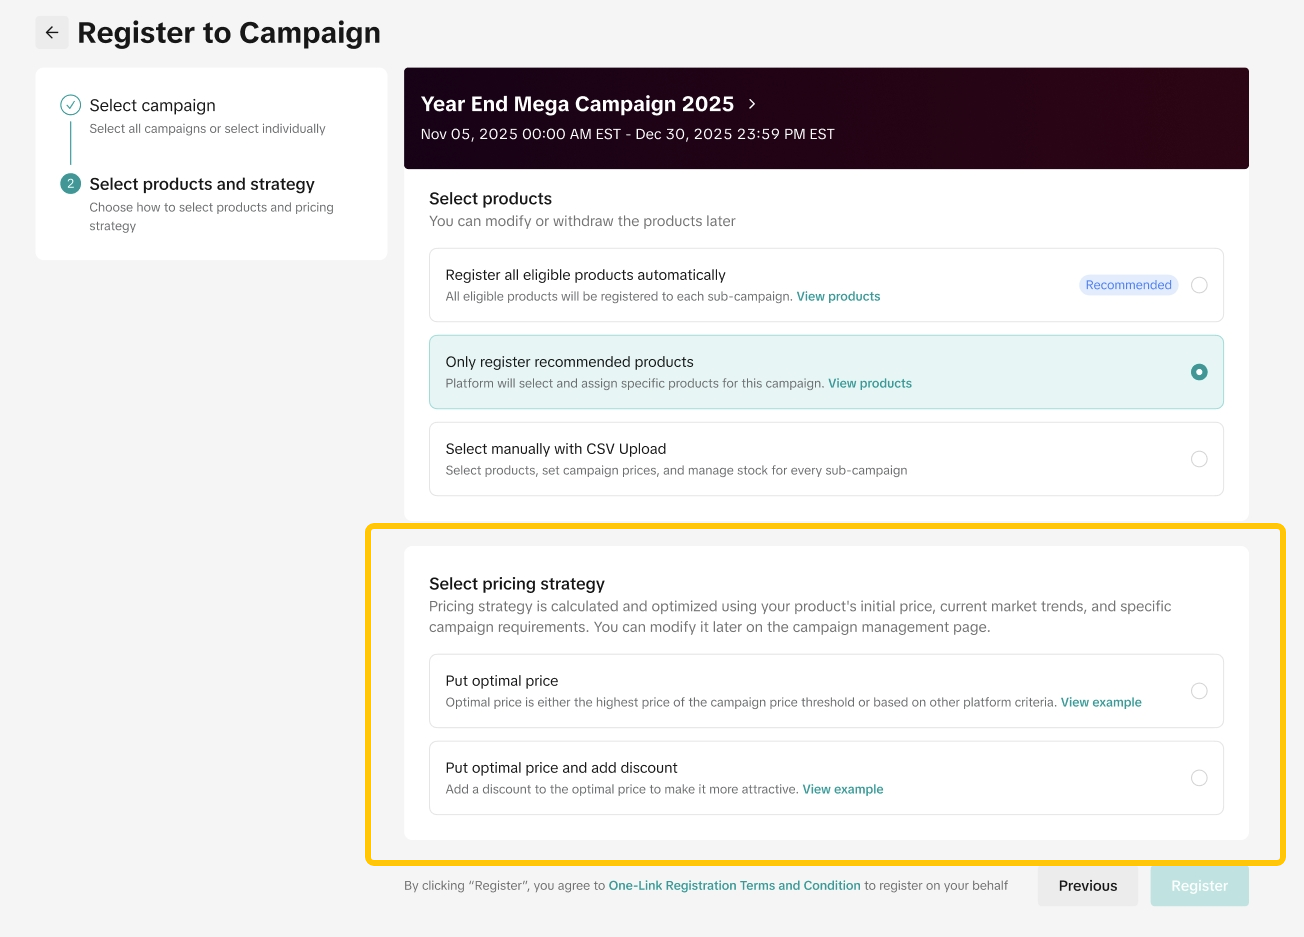1304x937 pixels.
Task: Go to Select products and strategy step
Action: [x=202, y=185]
